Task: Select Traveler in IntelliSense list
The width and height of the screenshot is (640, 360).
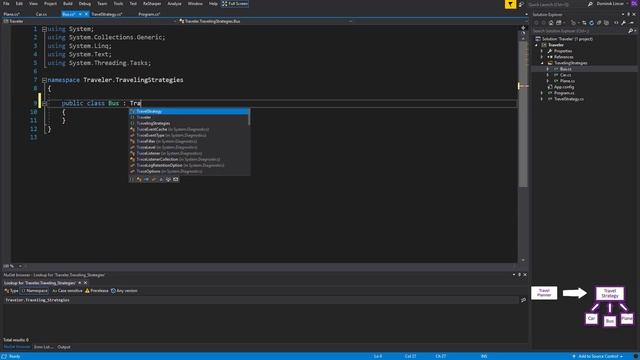Action: (x=189, y=117)
